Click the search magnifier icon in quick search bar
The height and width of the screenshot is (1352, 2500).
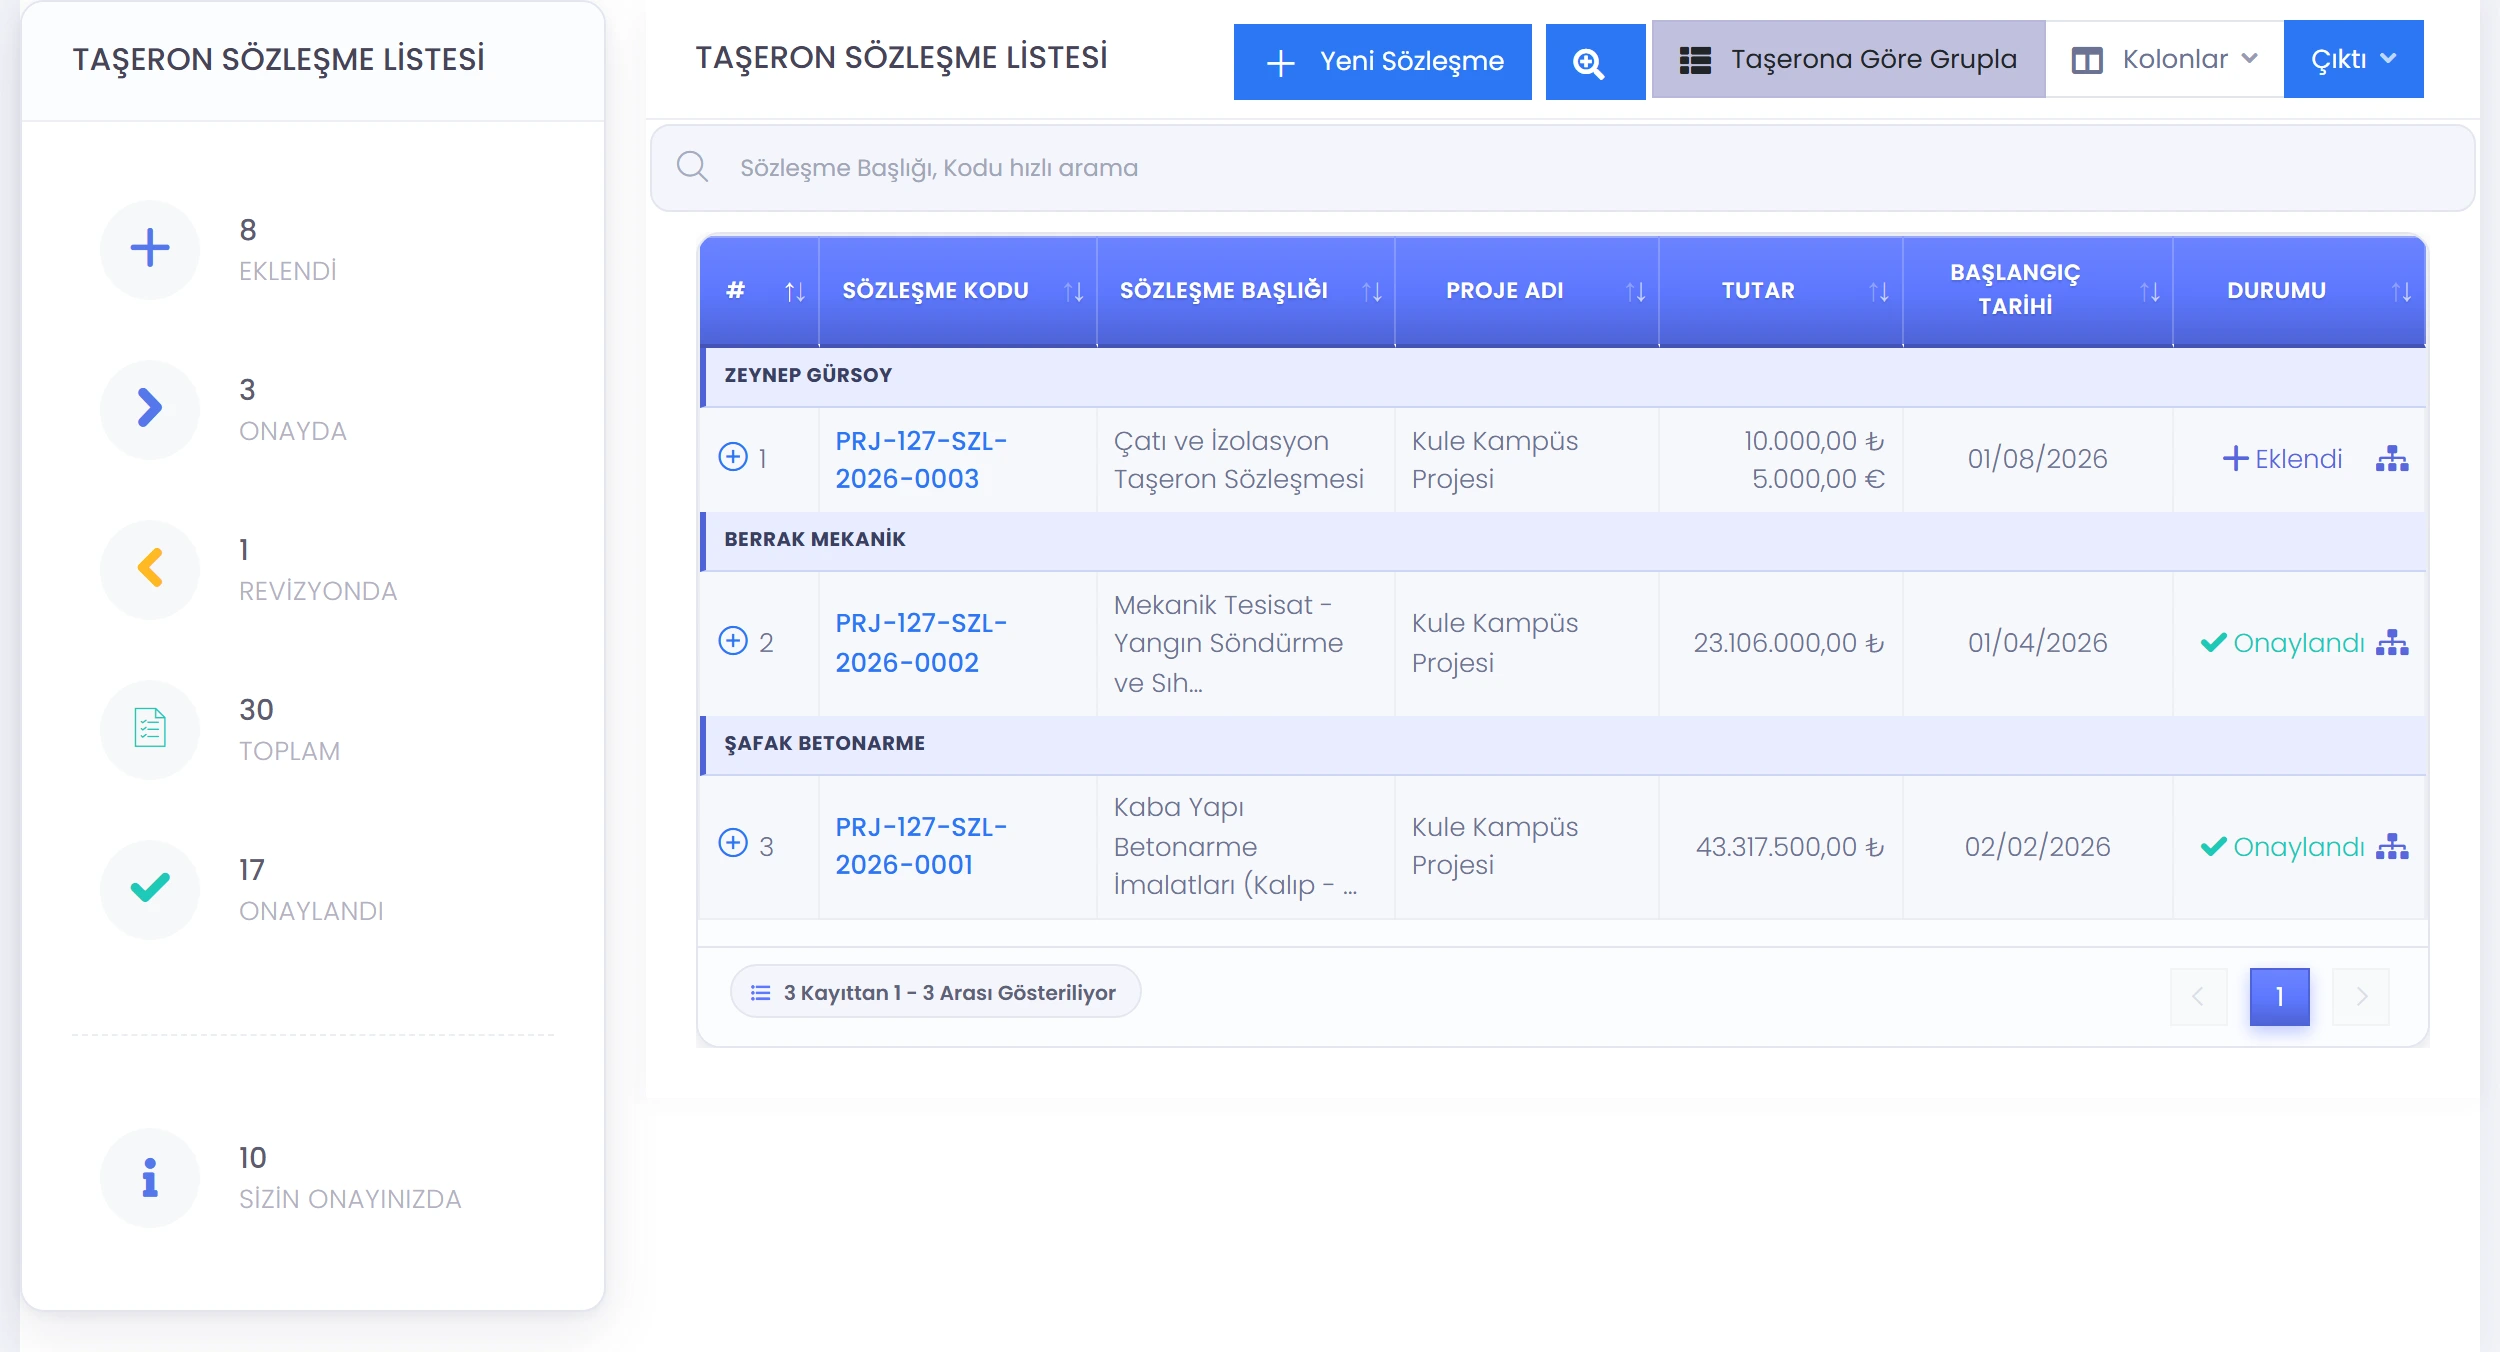(x=692, y=167)
